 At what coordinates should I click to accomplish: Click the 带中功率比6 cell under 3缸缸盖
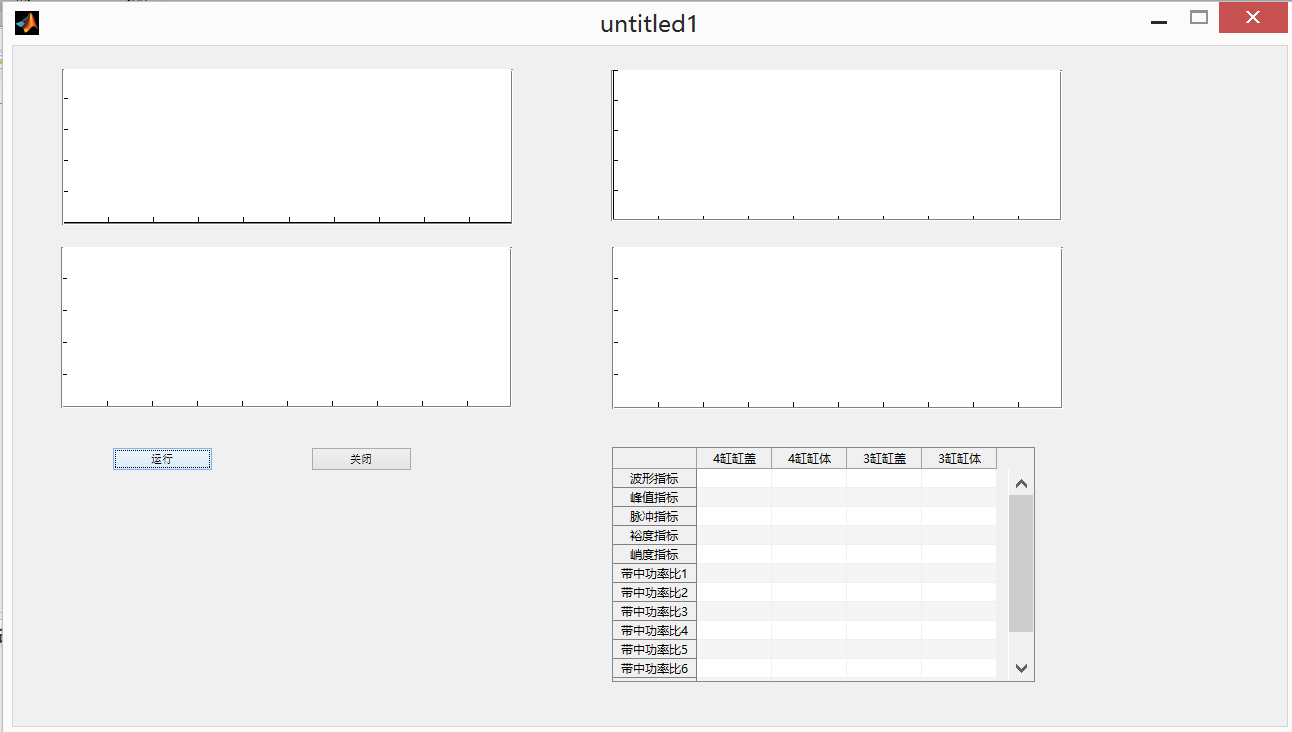(x=884, y=668)
